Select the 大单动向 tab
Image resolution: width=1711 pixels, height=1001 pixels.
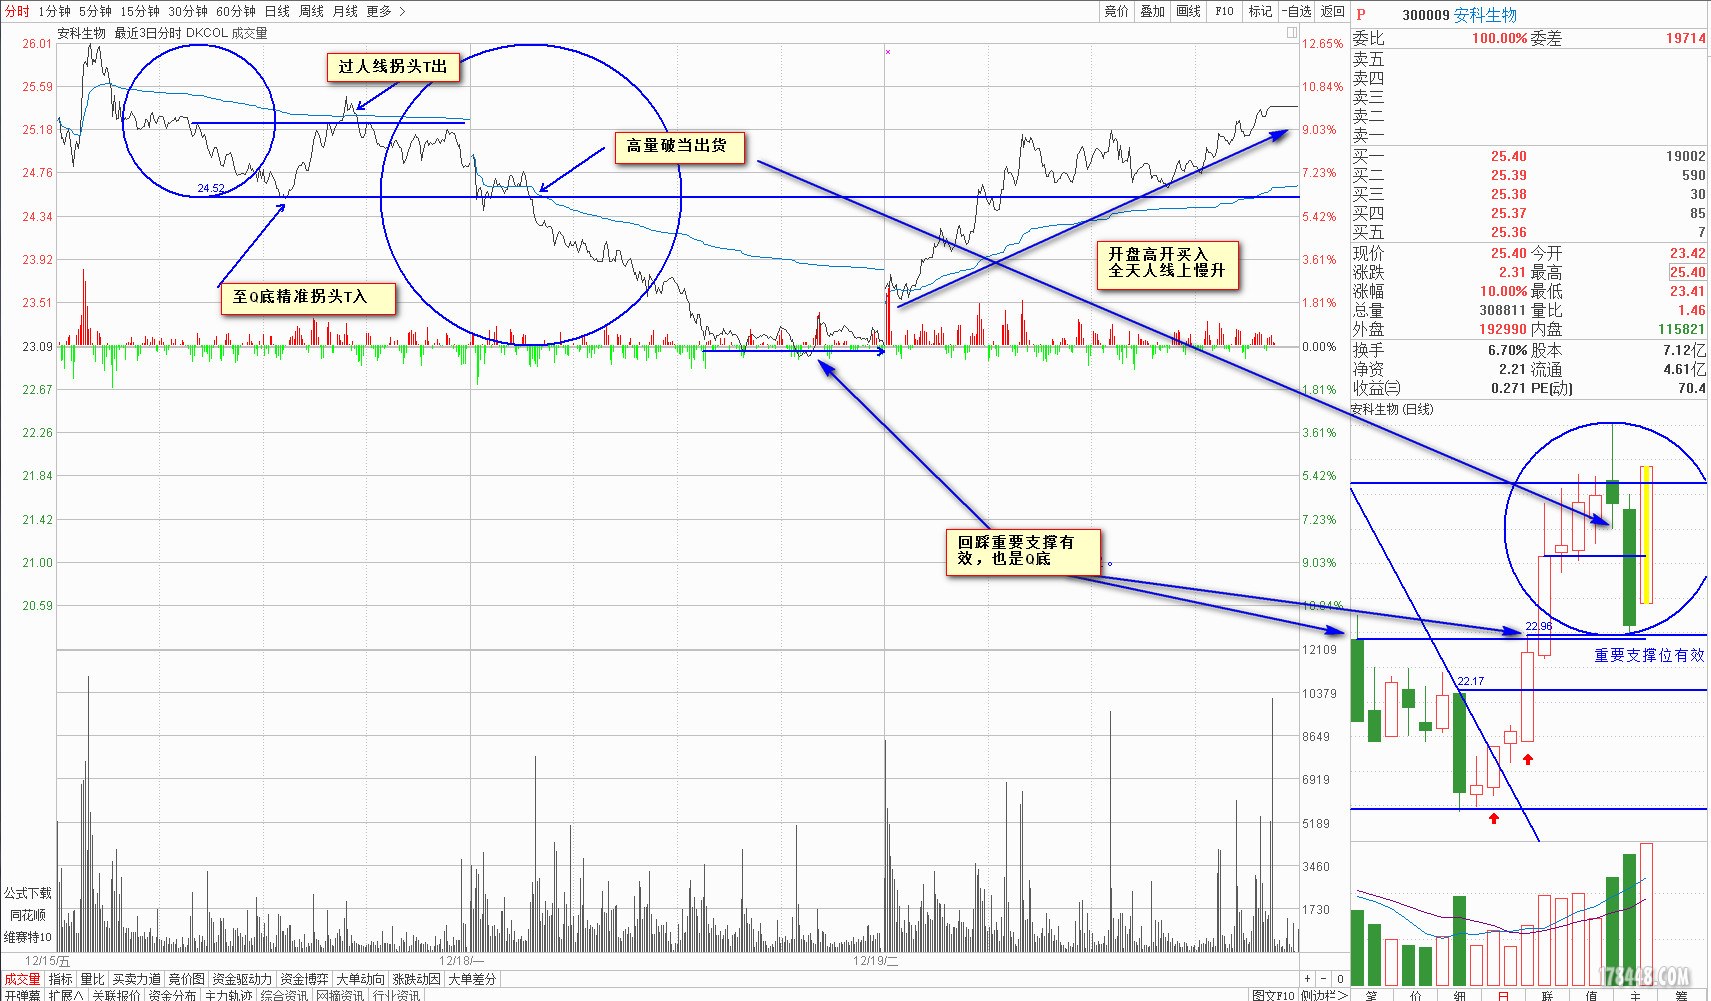click(x=360, y=979)
